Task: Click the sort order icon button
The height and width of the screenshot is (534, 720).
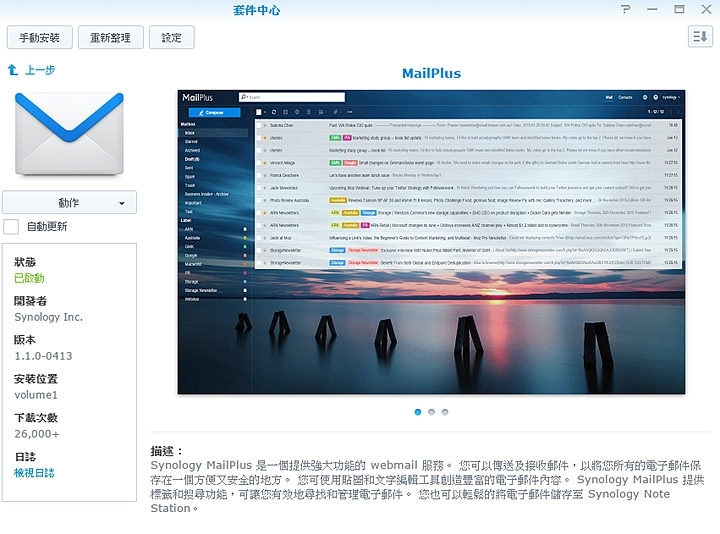Action: coord(700,37)
